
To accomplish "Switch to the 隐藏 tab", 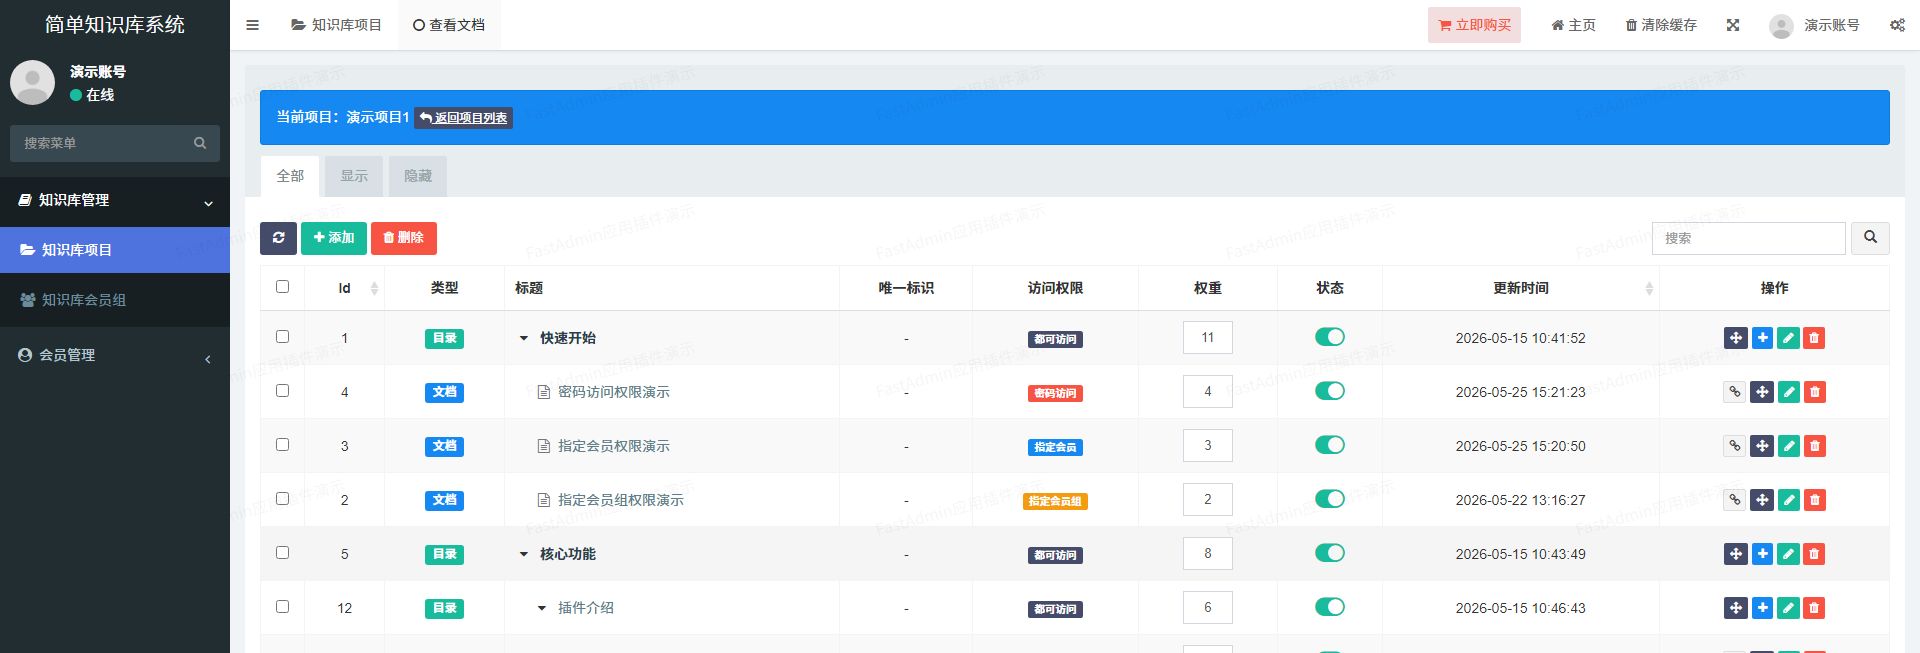I will tap(418, 176).
